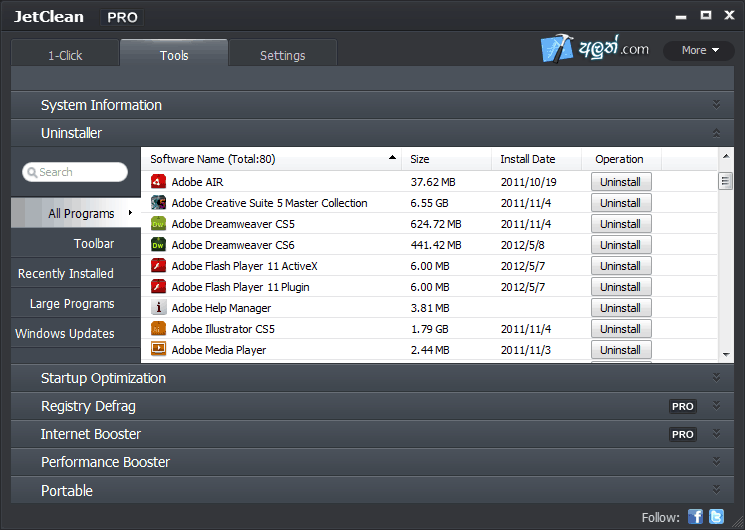The height and width of the screenshot is (530, 745).
Task: Click inside the Search input field
Action: tap(75, 172)
